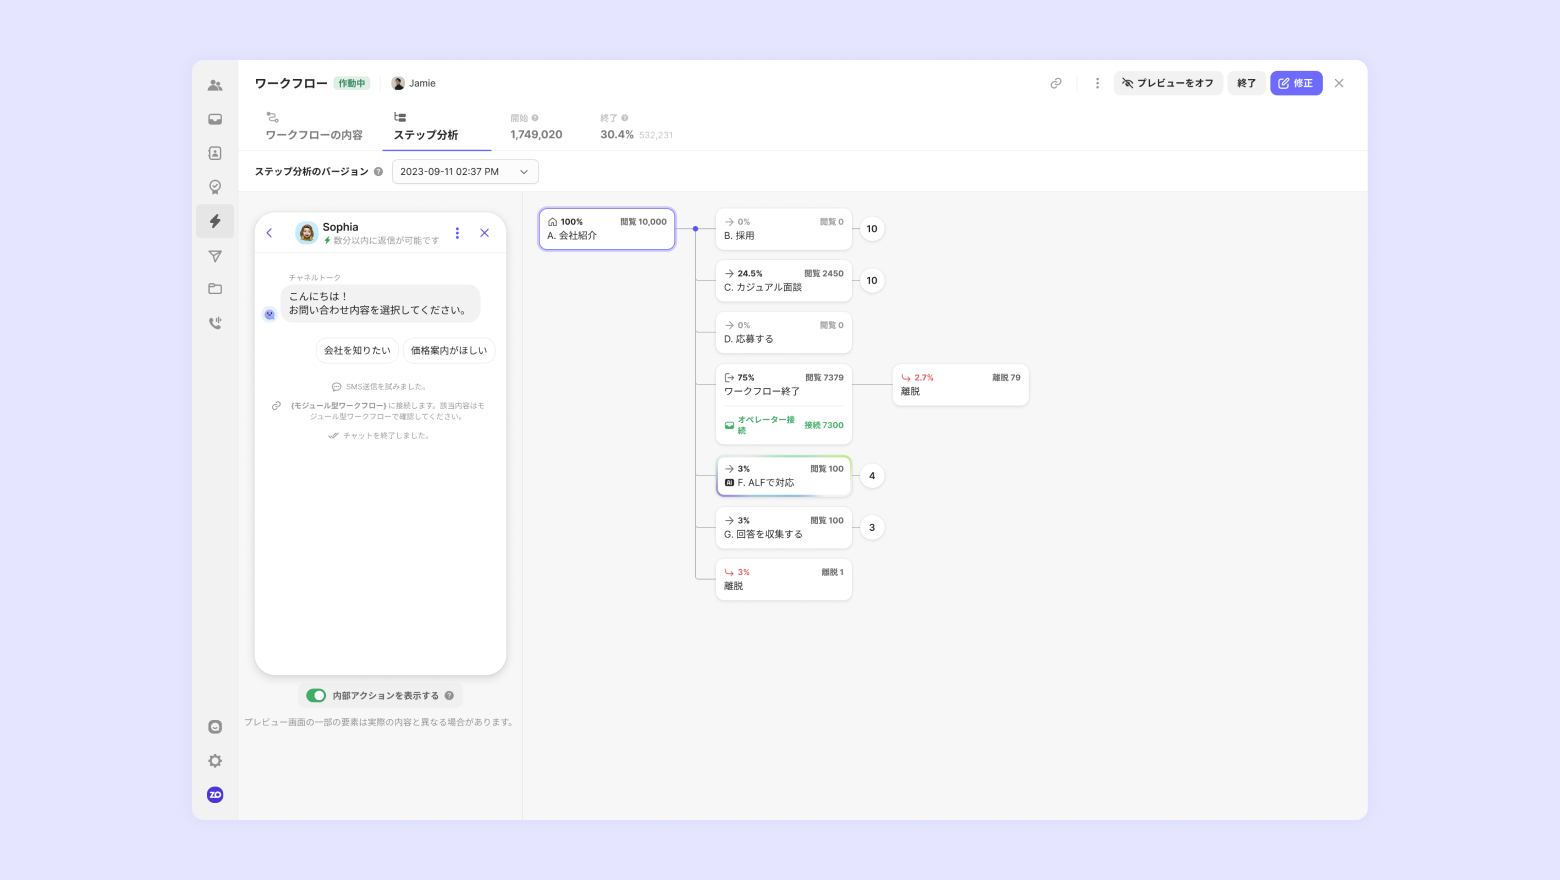Turn off preview with プレビューをオフ button
The image size is (1560, 880).
point(1168,83)
